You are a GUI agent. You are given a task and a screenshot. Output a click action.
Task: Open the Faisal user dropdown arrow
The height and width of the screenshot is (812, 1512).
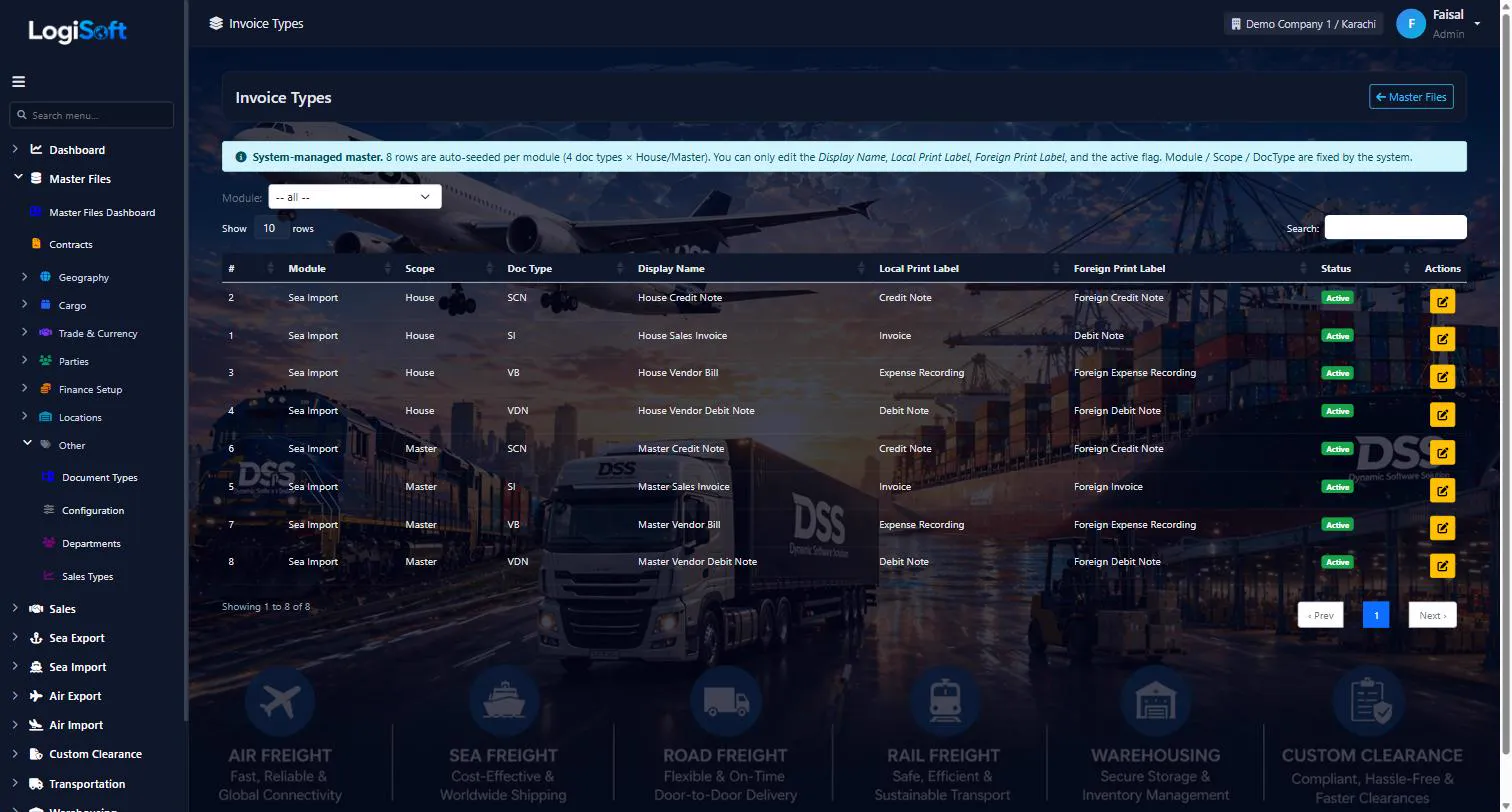pyautogui.click(x=1477, y=24)
